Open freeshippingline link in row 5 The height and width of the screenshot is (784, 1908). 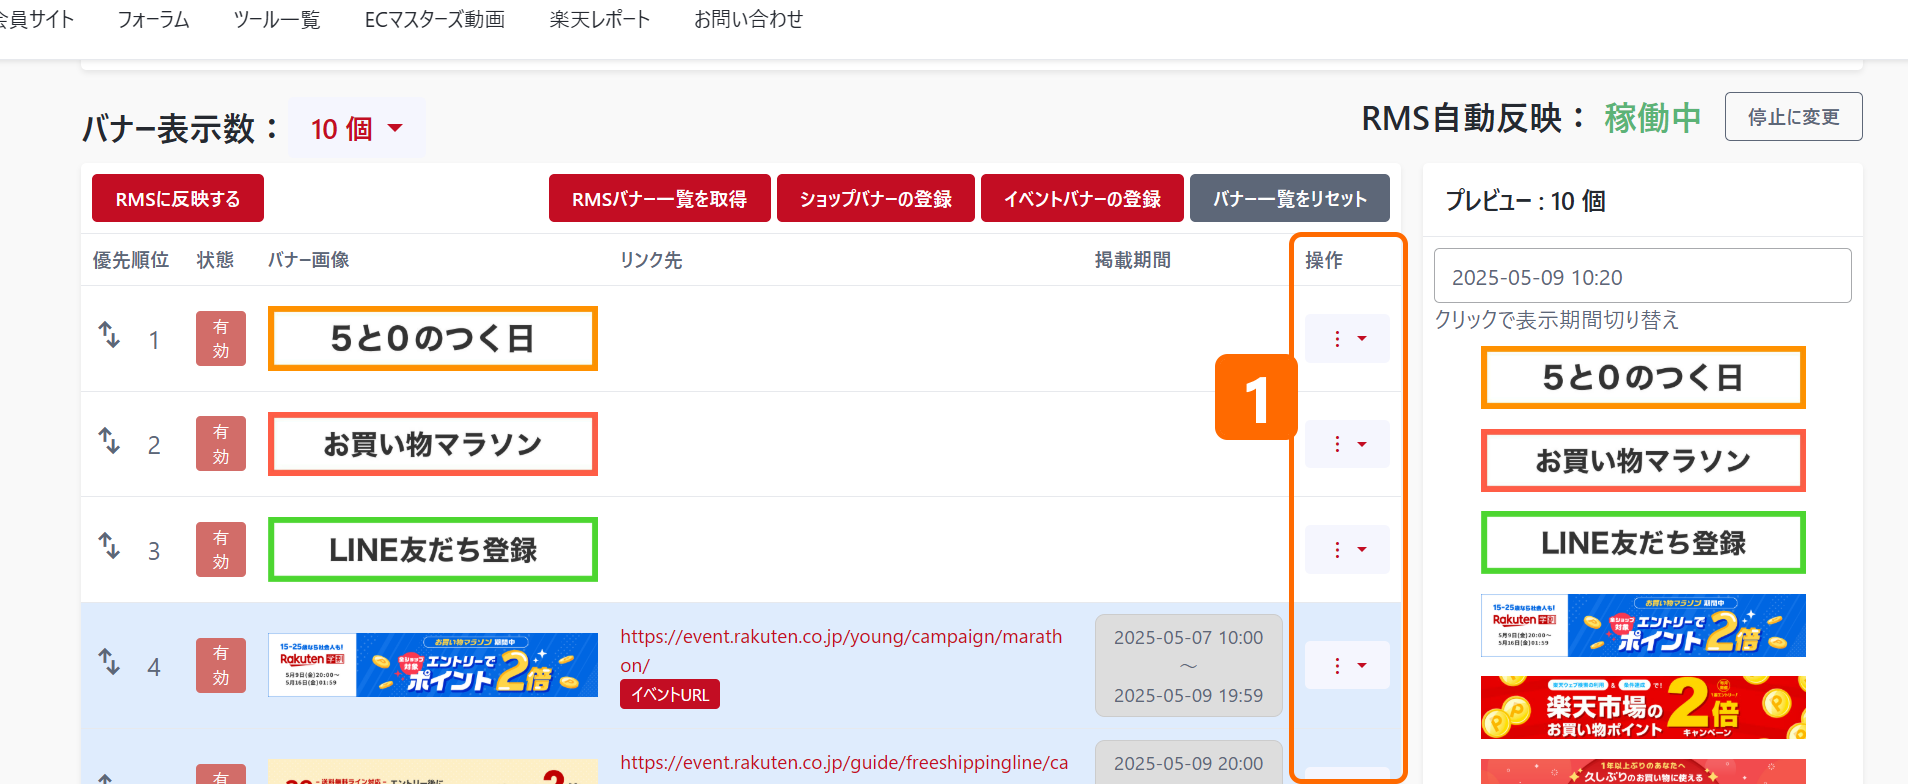point(844,763)
